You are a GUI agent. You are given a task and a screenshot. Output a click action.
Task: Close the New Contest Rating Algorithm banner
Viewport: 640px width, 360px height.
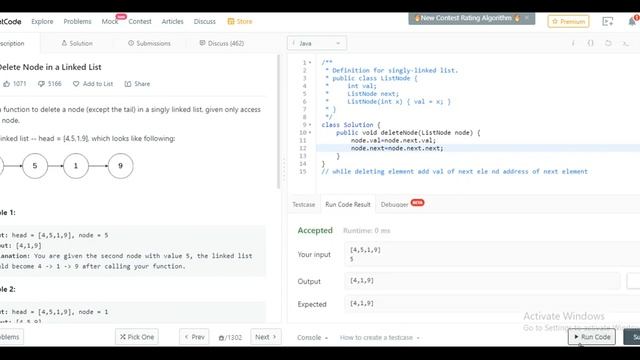pyautogui.click(x=527, y=18)
